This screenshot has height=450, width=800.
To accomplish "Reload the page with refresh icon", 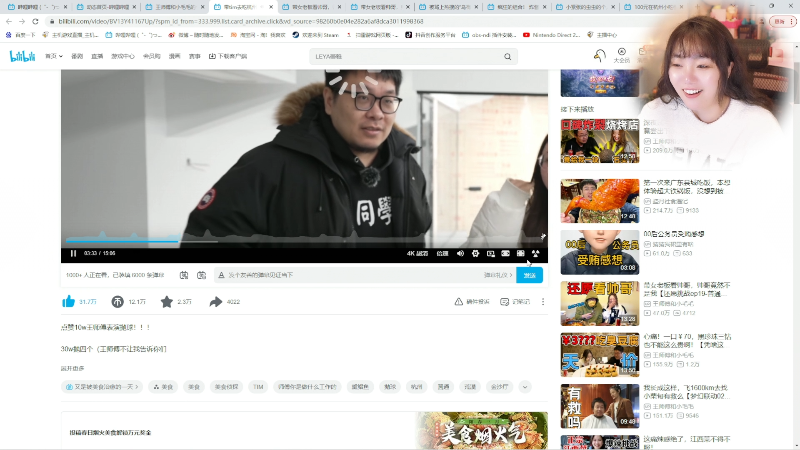I will [35, 21].
